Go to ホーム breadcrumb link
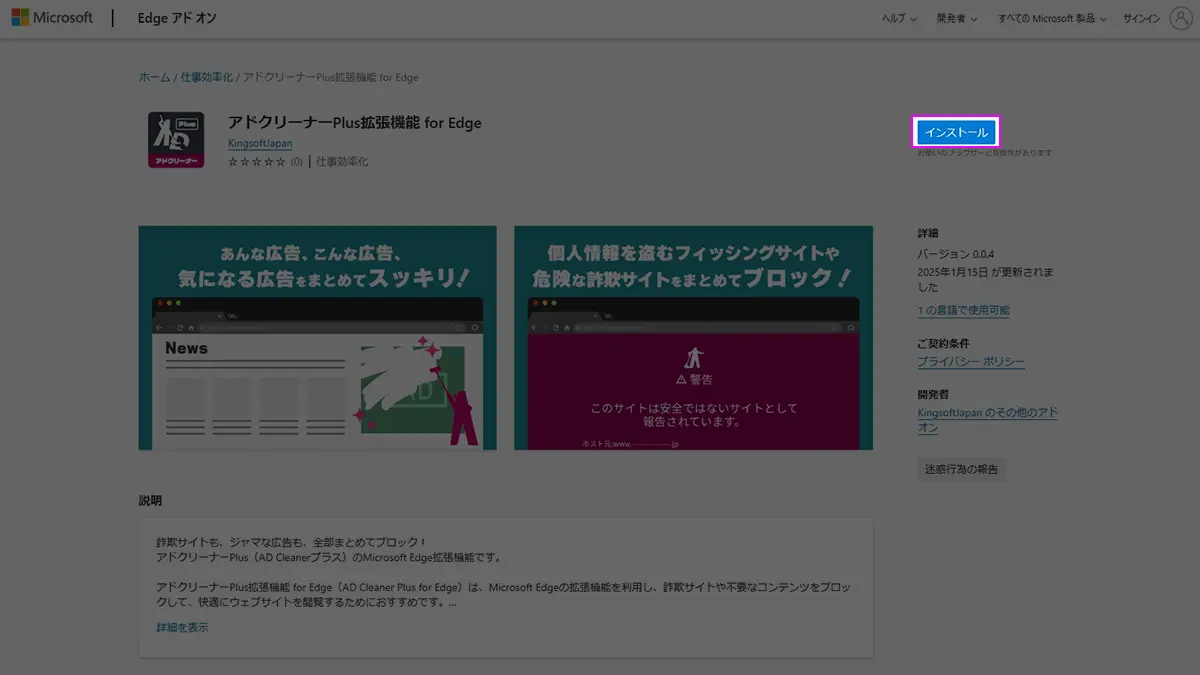The width and height of the screenshot is (1200, 675). (154, 77)
